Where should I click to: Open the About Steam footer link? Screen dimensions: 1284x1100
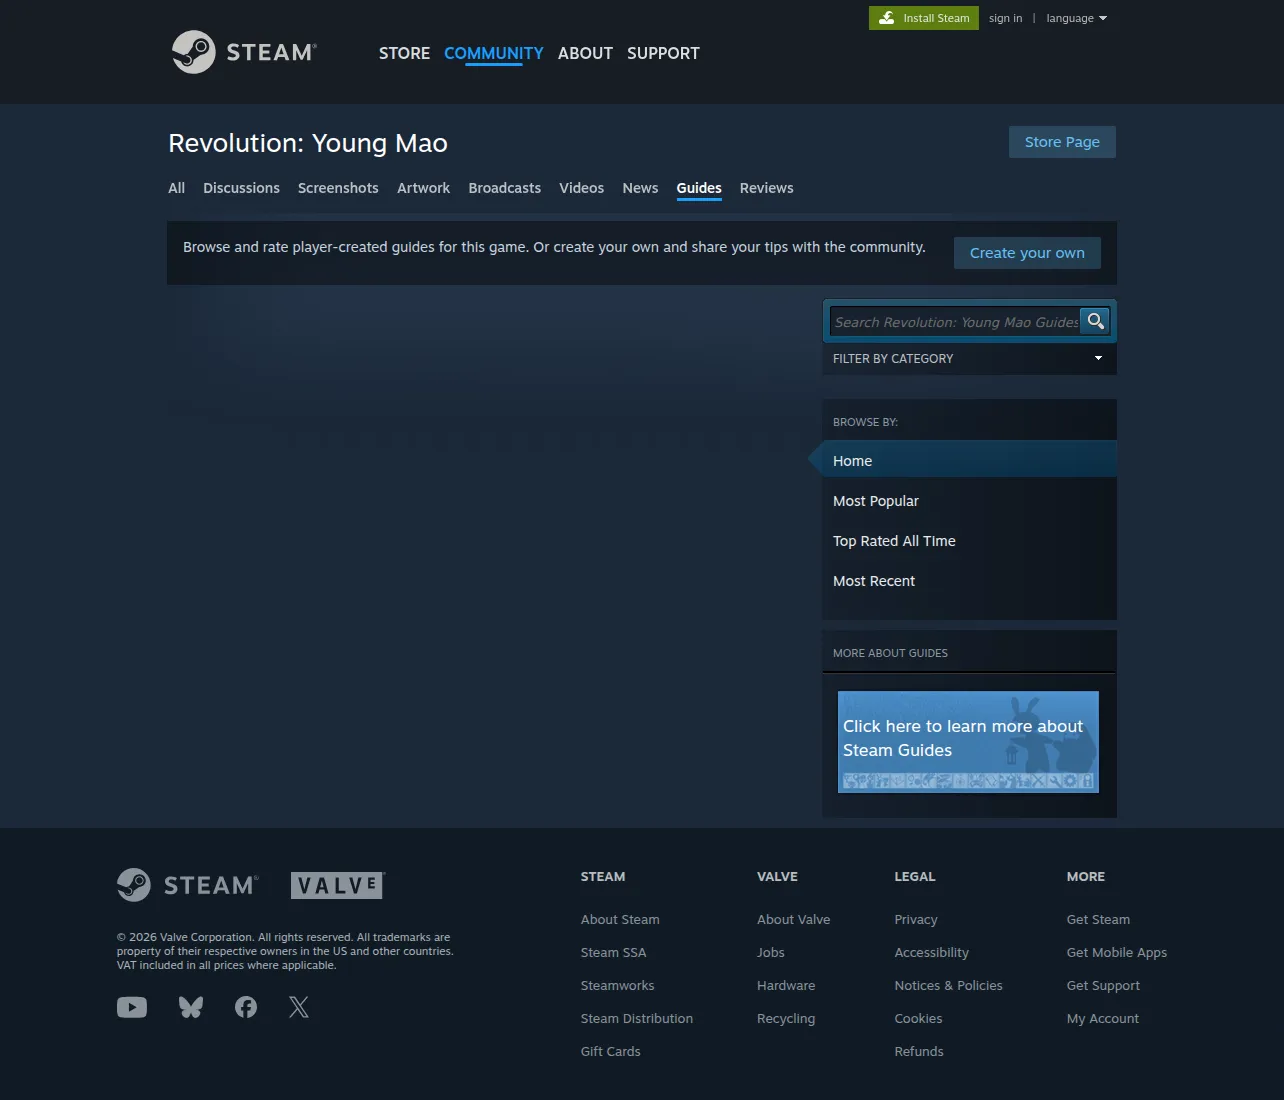(620, 919)
